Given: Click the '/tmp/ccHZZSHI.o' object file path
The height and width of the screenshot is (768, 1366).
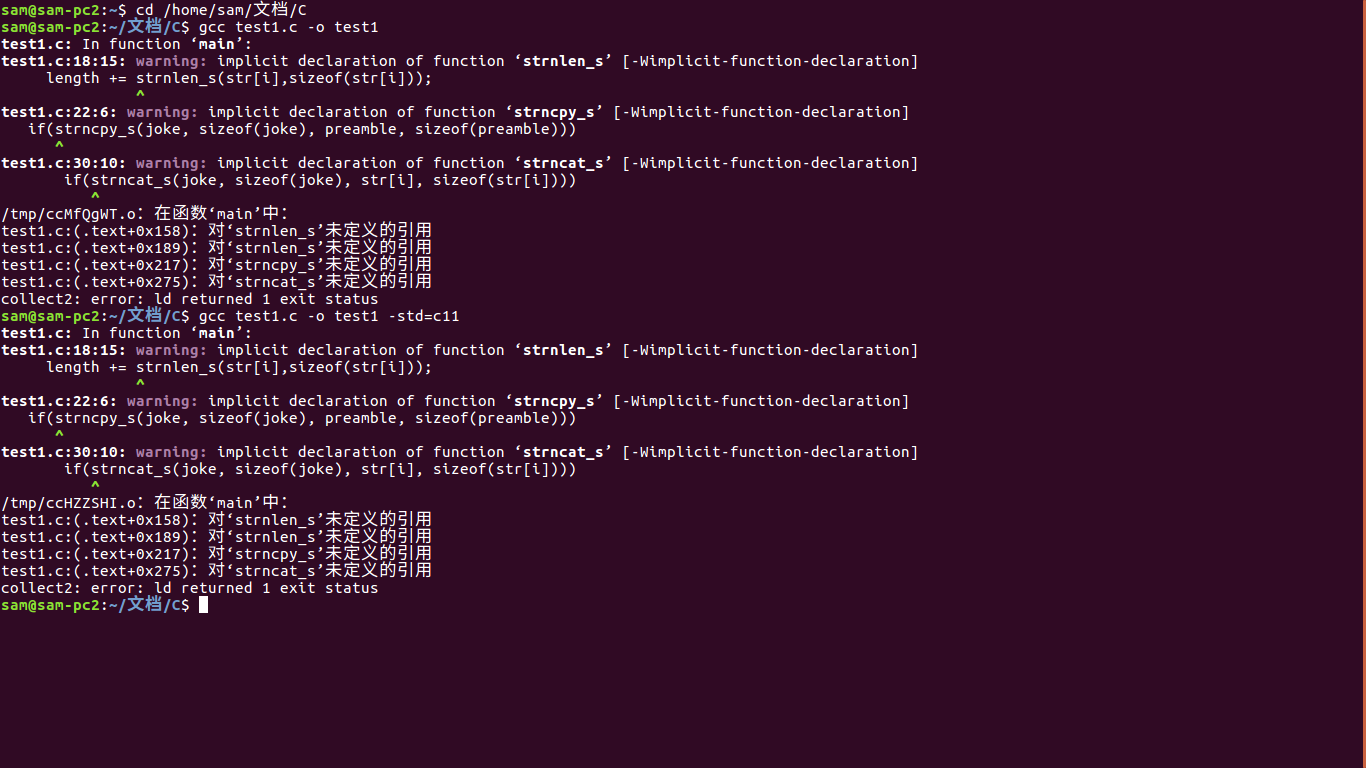Looking at the screenshot, I should [68, 503].
